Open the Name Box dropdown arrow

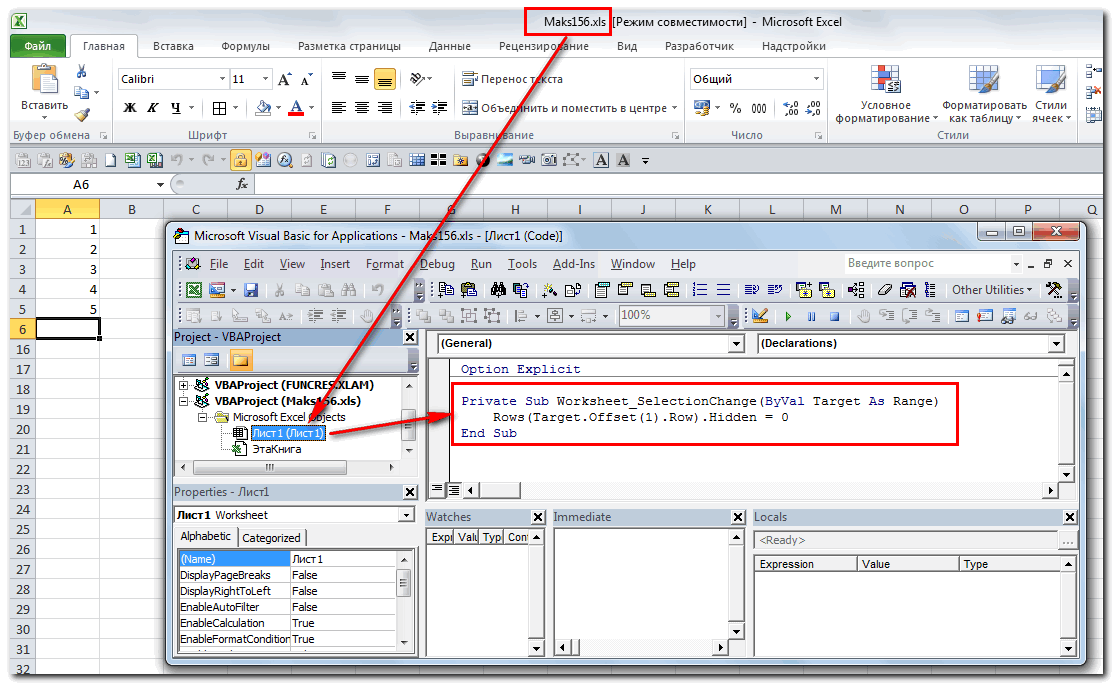coord(161,185)
